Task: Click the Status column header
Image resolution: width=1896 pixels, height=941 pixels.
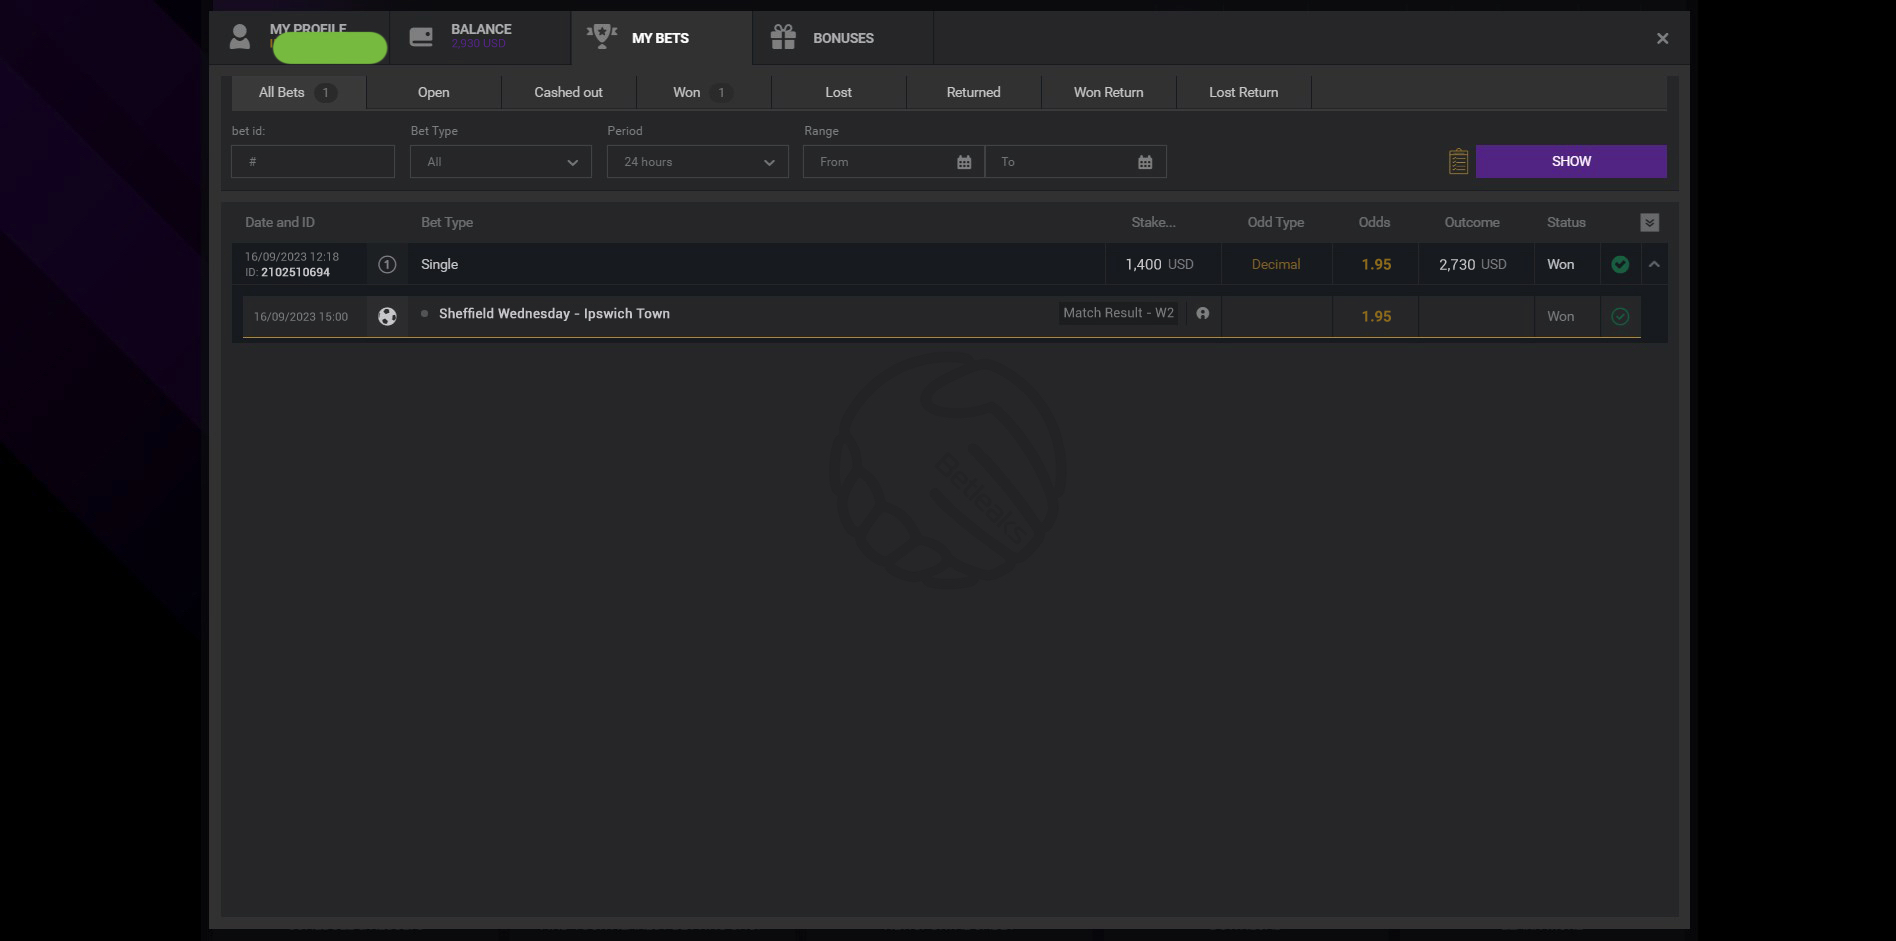Action: 1566,222
